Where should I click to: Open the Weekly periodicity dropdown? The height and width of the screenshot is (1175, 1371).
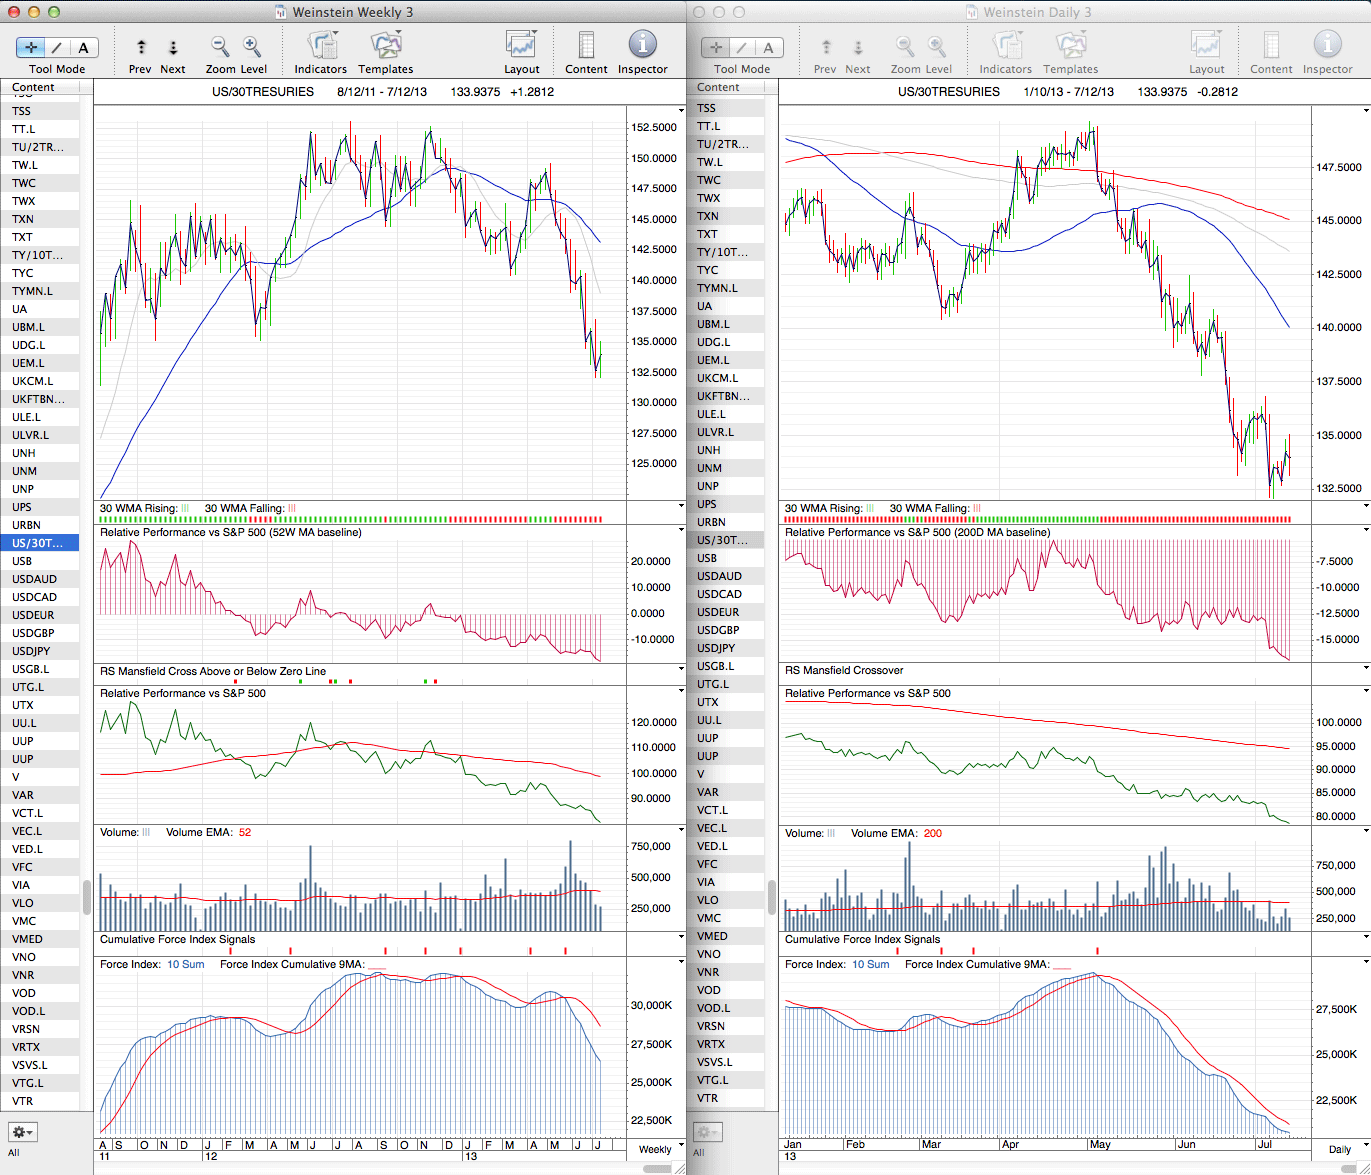[x=660, y=1149]
